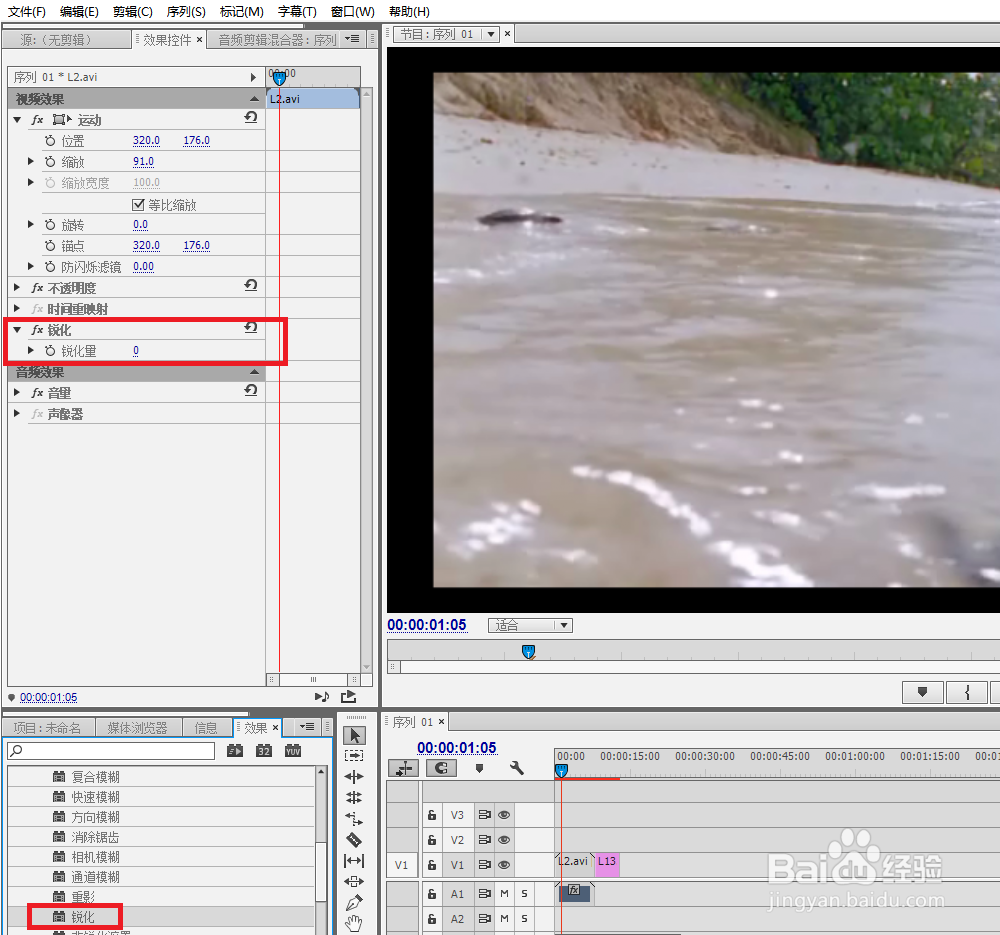
Task: Click YUV effects filter icon
Action: (293, 751)
